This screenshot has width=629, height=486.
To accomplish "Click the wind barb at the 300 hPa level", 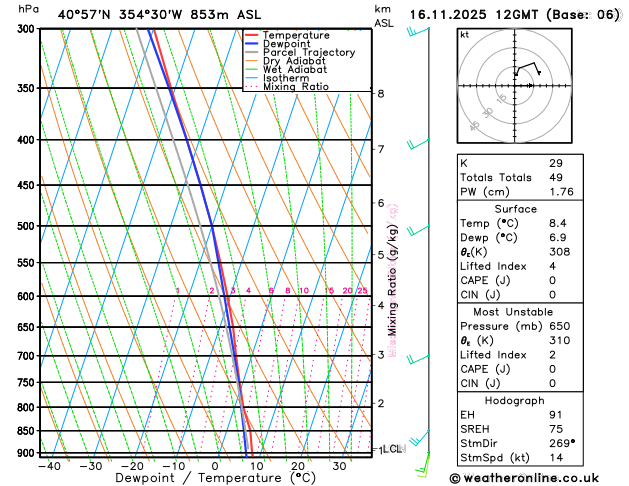I will (x=418, y=31).
